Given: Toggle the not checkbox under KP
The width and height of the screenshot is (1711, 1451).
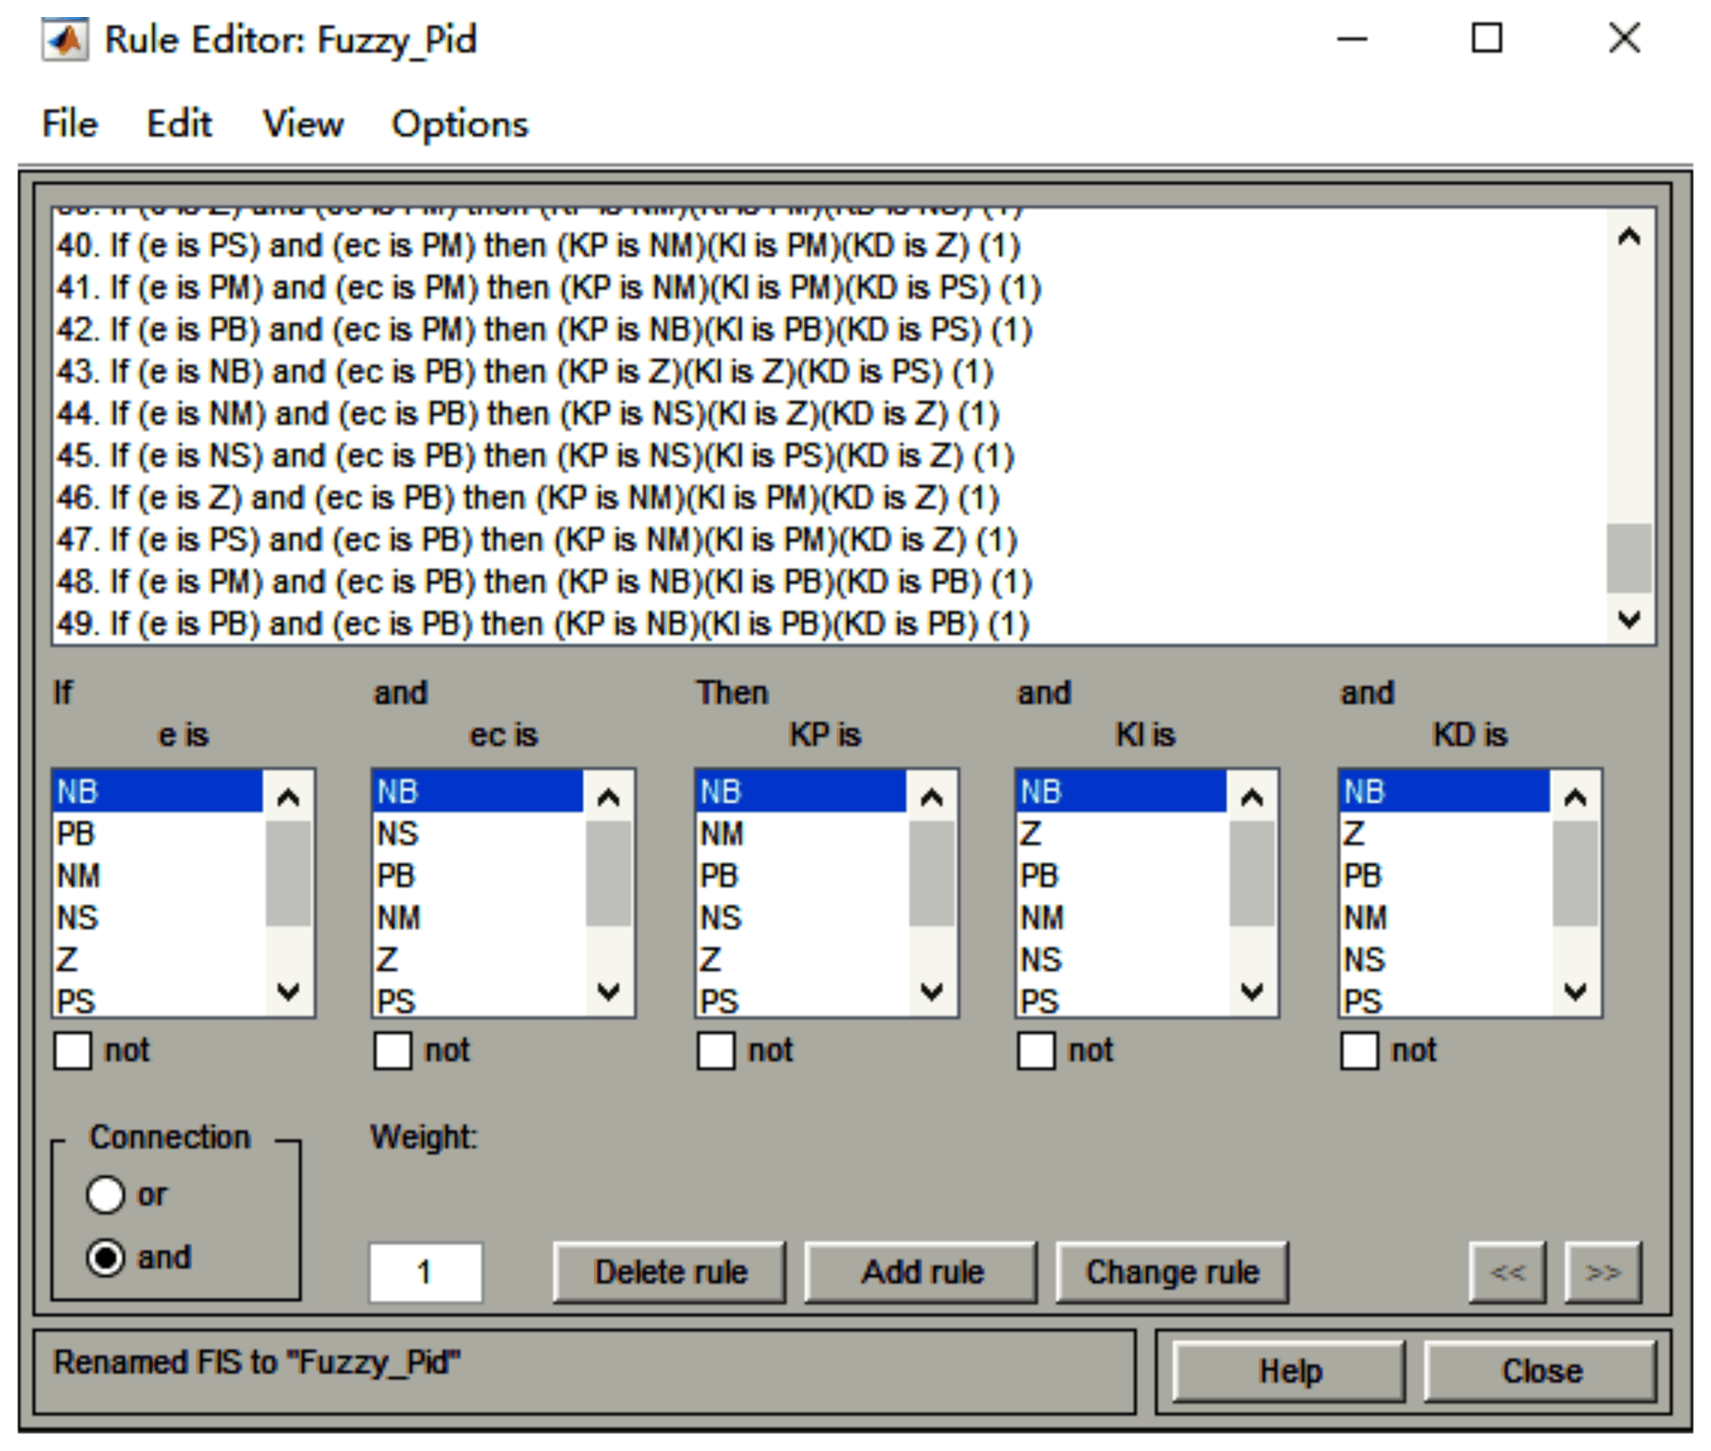Looking at the screenshot, I should point(716,1051).
